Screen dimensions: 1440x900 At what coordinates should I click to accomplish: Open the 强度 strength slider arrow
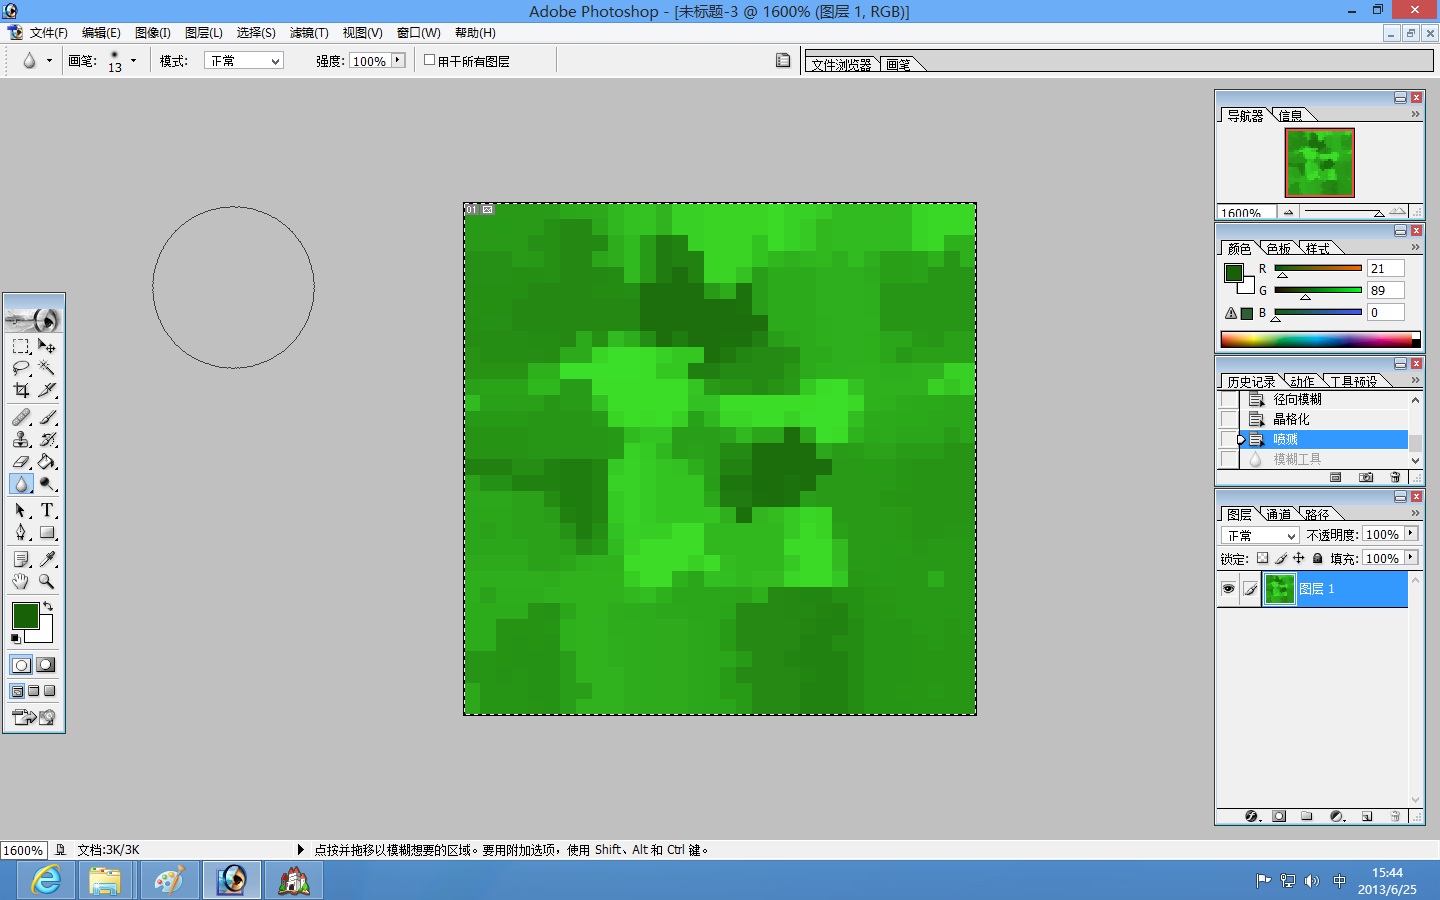click(x=398, y=60)
